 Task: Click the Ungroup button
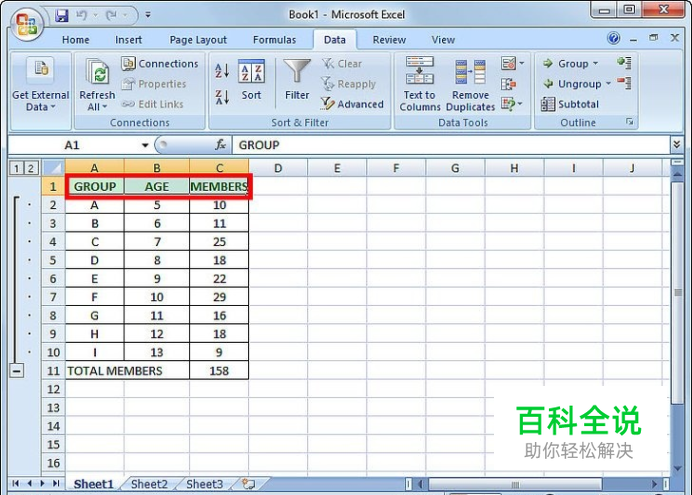click(572, 84)
